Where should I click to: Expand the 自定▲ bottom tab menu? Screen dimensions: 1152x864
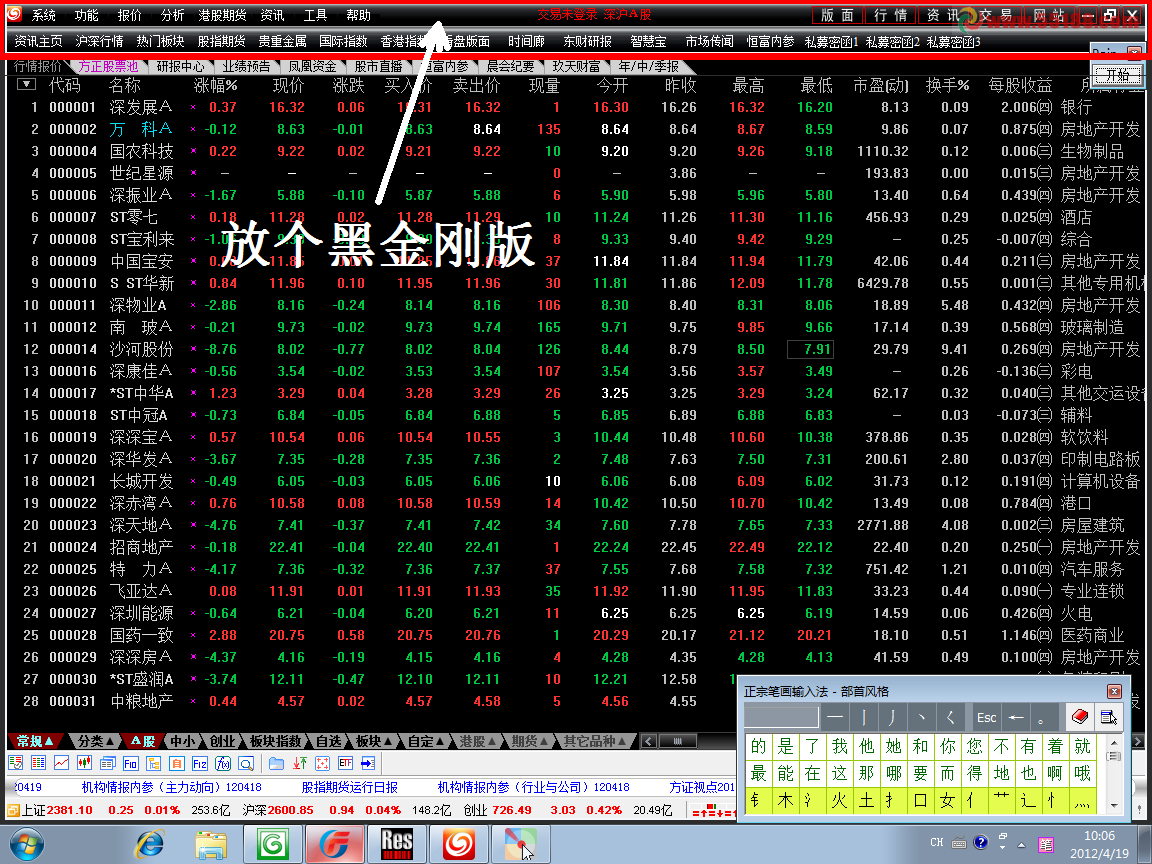(x=425, y=741)
